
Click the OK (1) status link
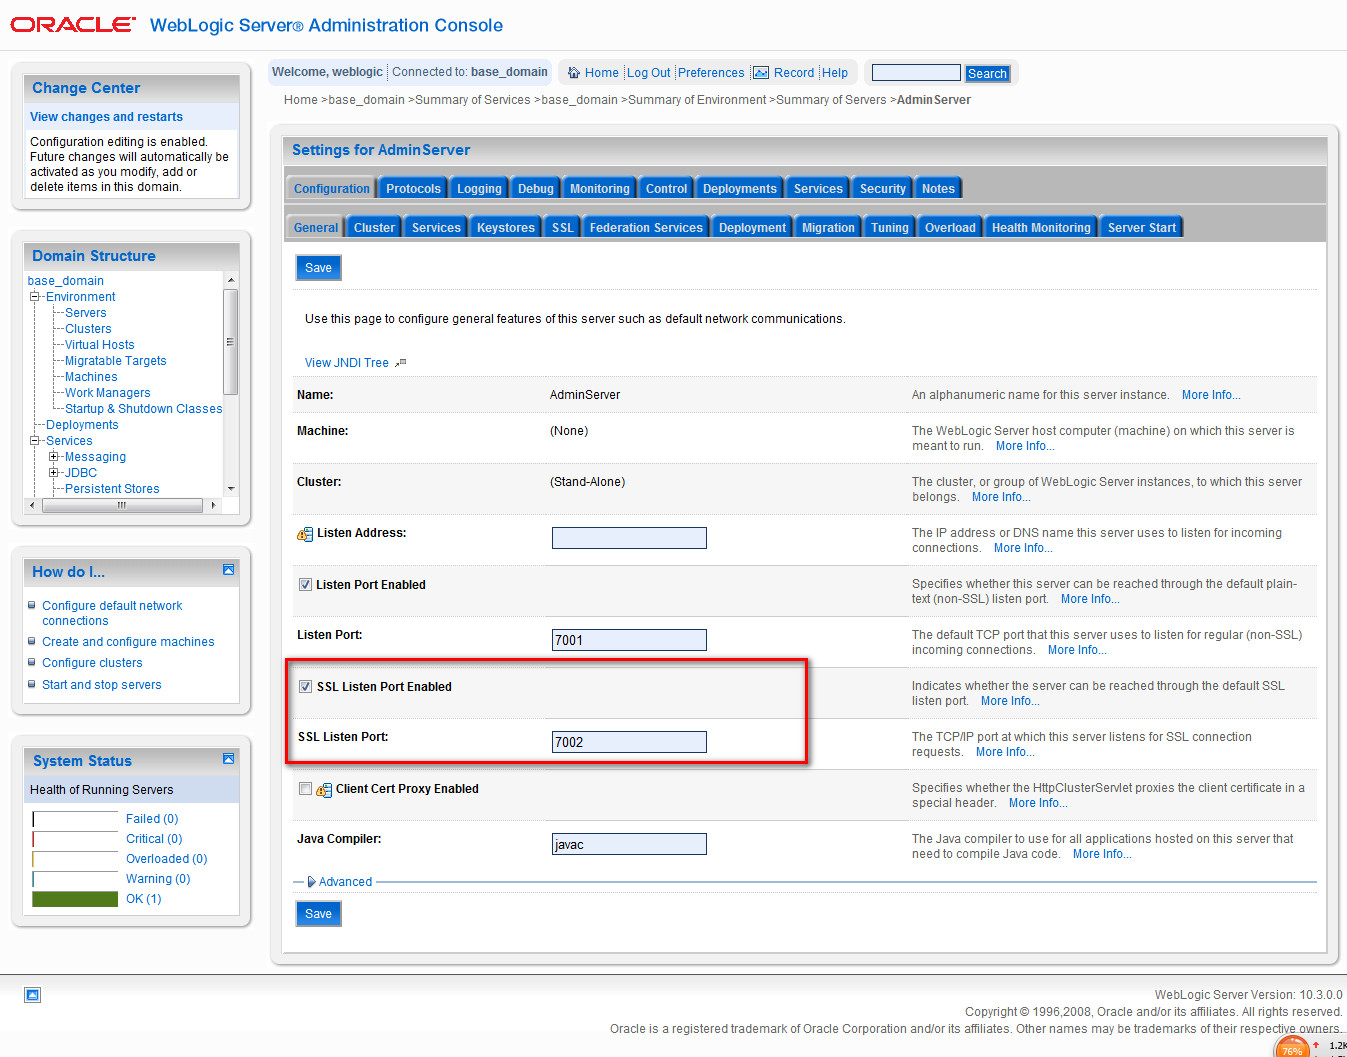click(143, 899)
